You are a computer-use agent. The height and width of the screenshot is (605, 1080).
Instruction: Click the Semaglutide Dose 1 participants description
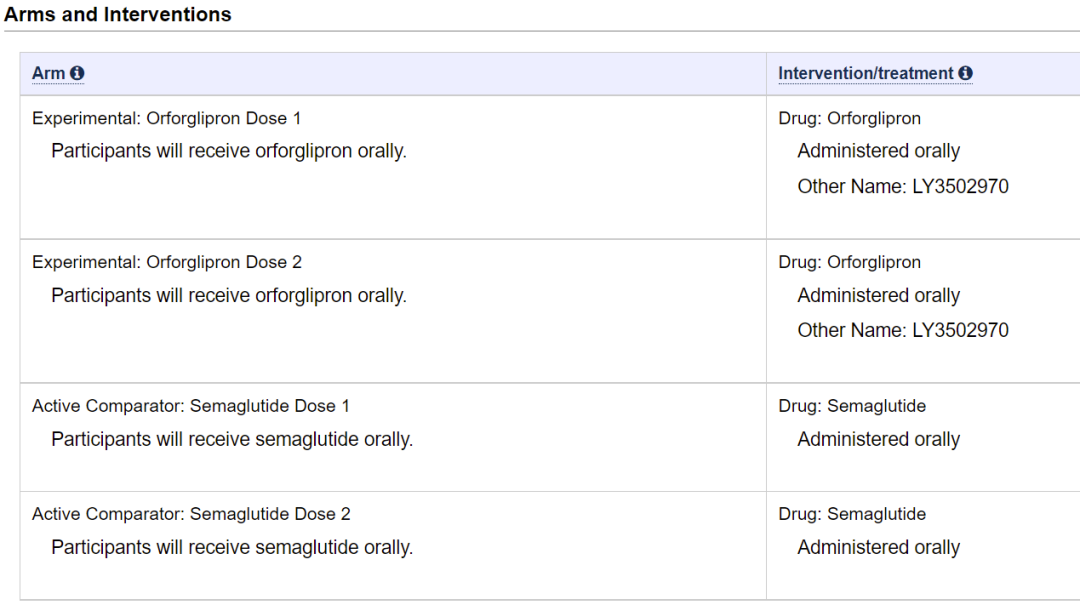point(232,440)
